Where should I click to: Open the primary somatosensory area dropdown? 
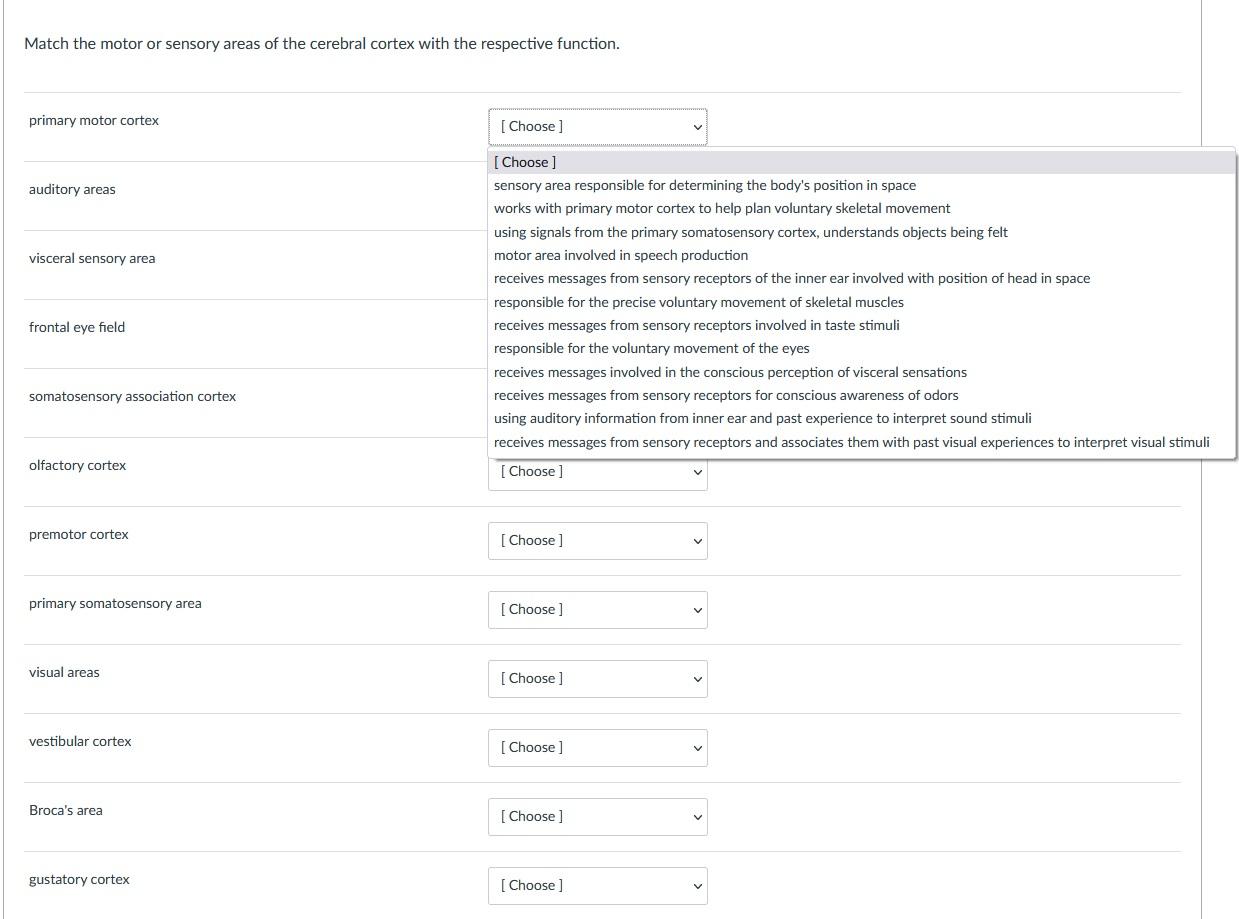pos(597,610)
